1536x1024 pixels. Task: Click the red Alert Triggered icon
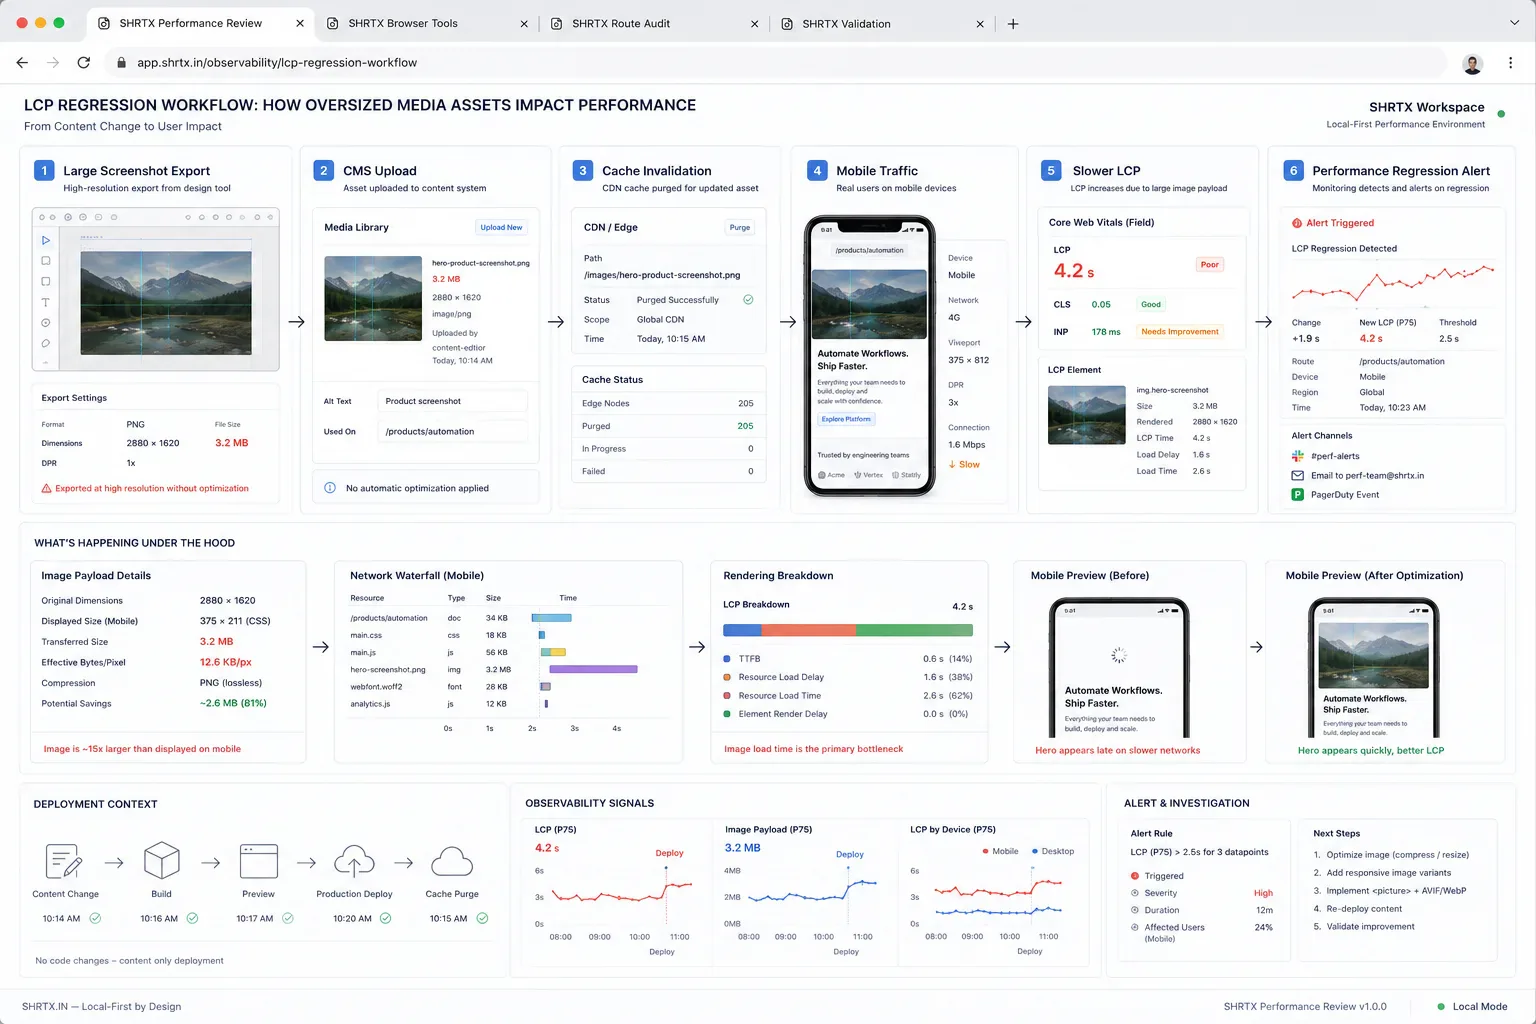click(1297, 223)
